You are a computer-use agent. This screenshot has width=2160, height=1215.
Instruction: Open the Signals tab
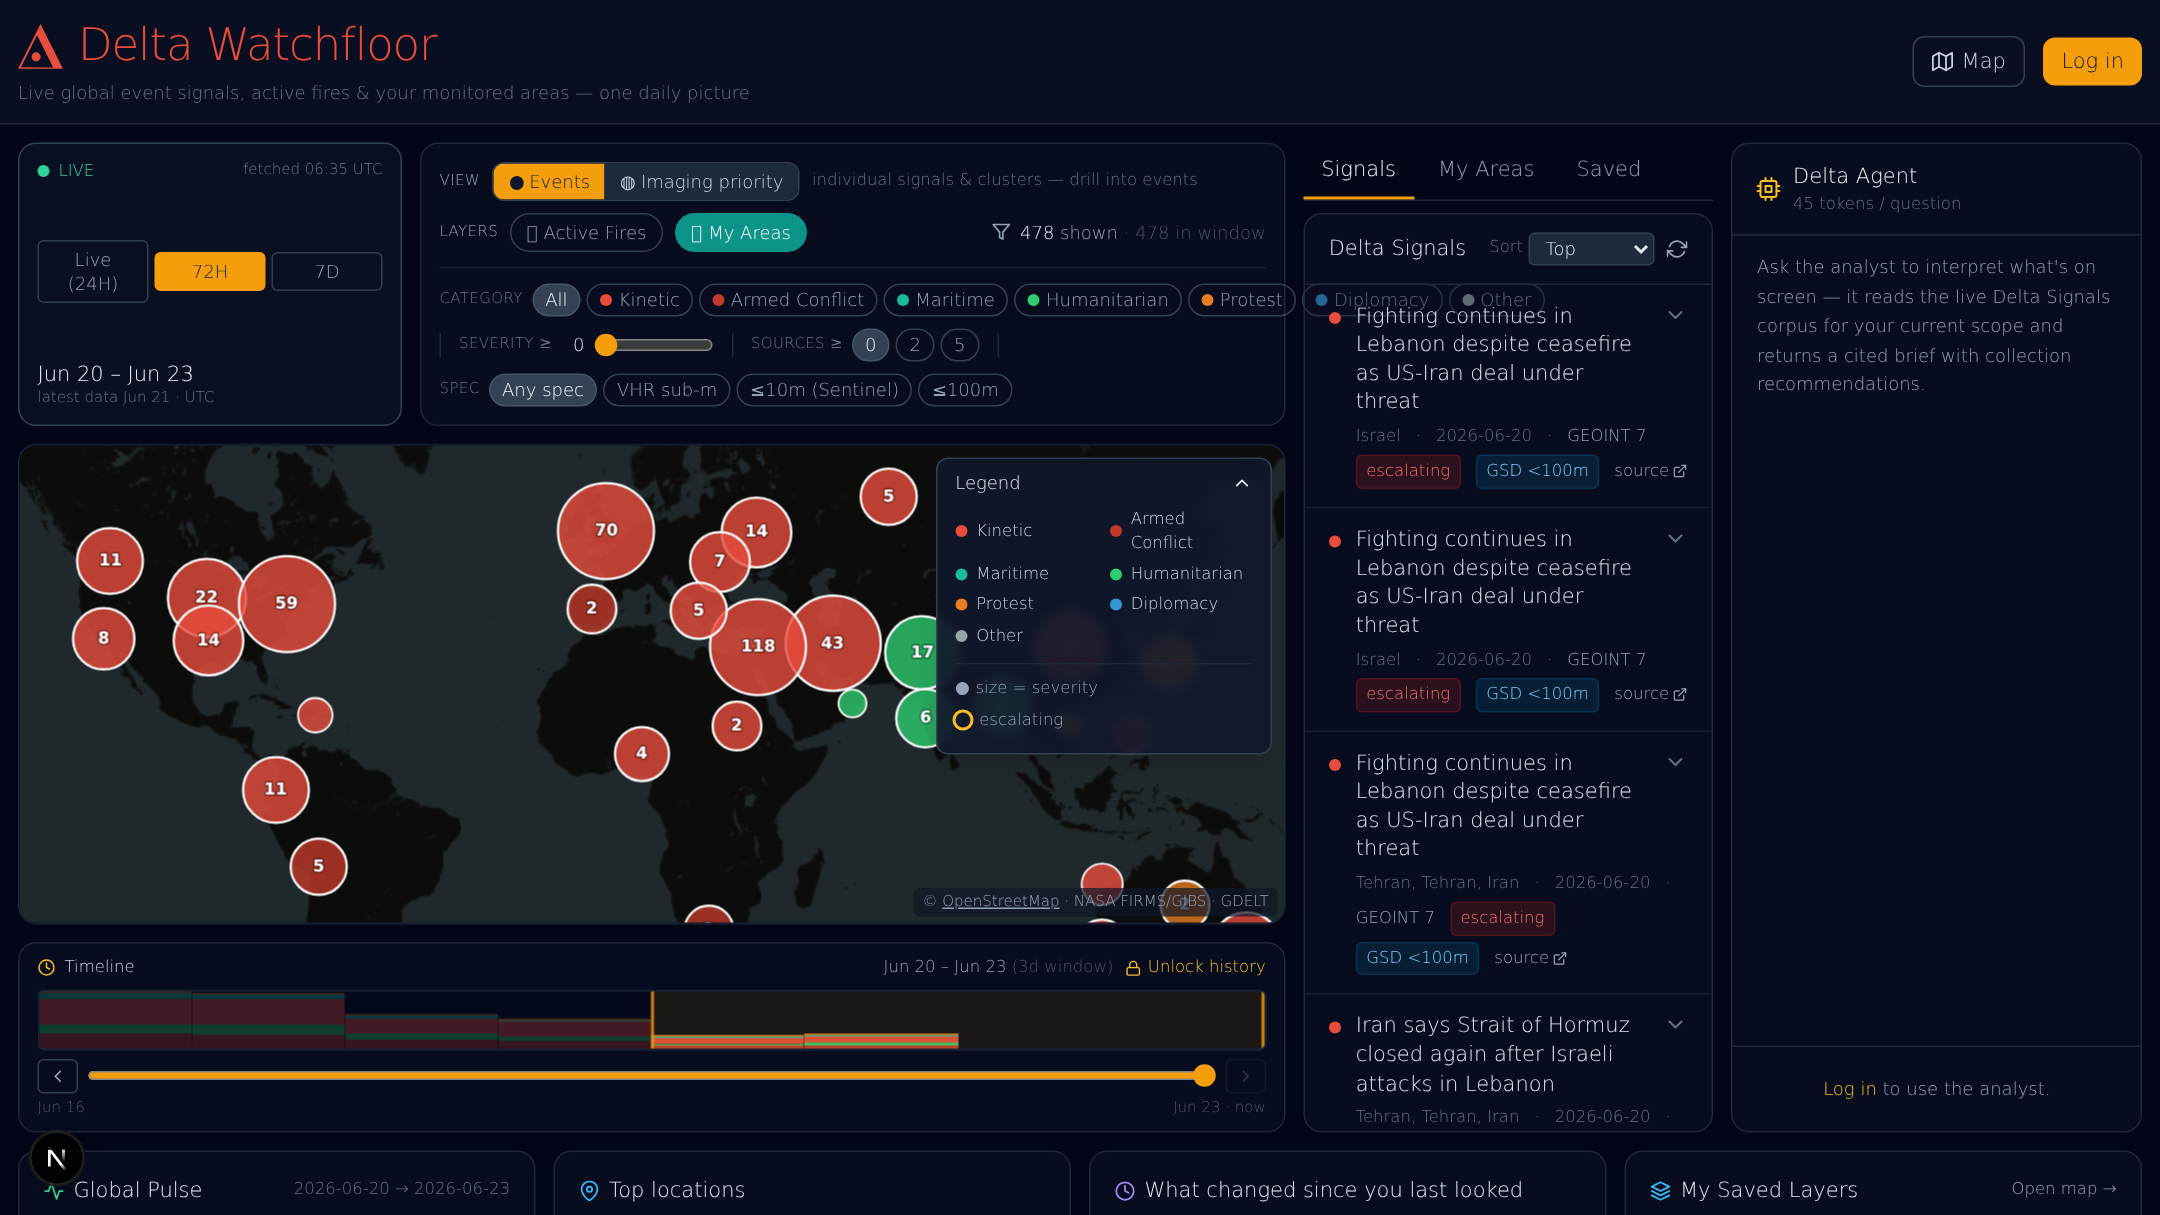(x=1358, y=169)
